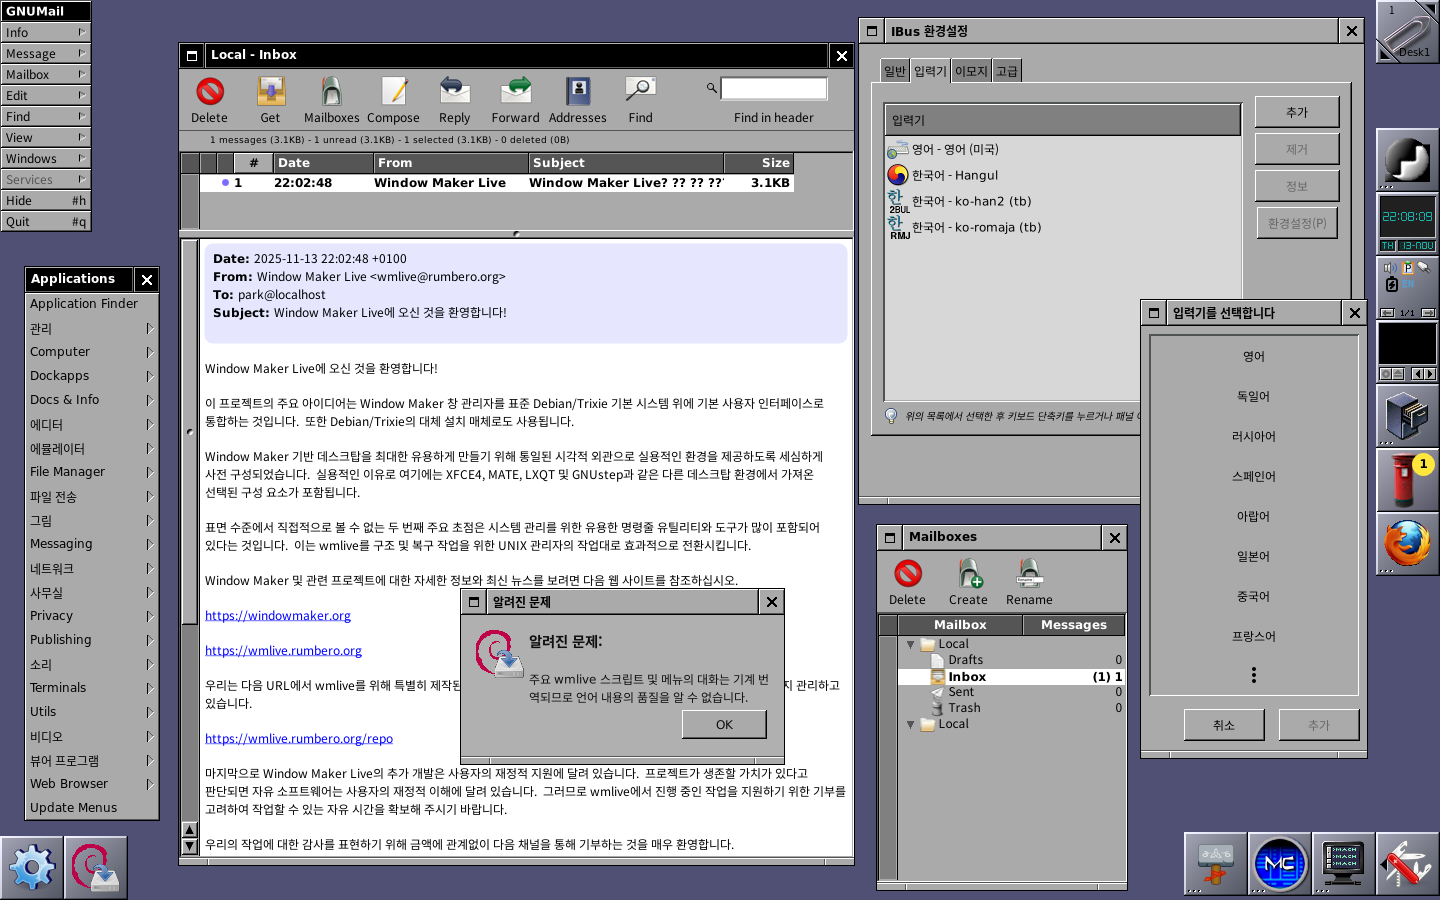The image size is (1440, 900).
Task: Open Compose new message icon
Action: [394, 92]
